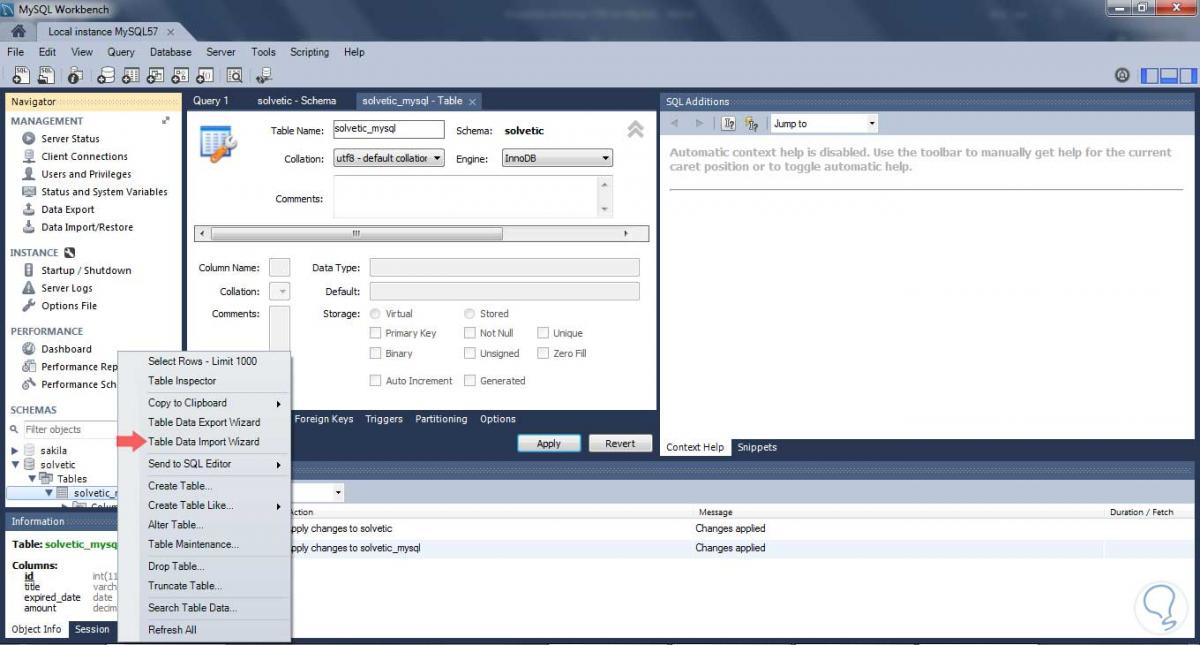The image size is (1200, 645).
Task: Open preferences gear icon at top right
Action: [x=1122, y=75]
